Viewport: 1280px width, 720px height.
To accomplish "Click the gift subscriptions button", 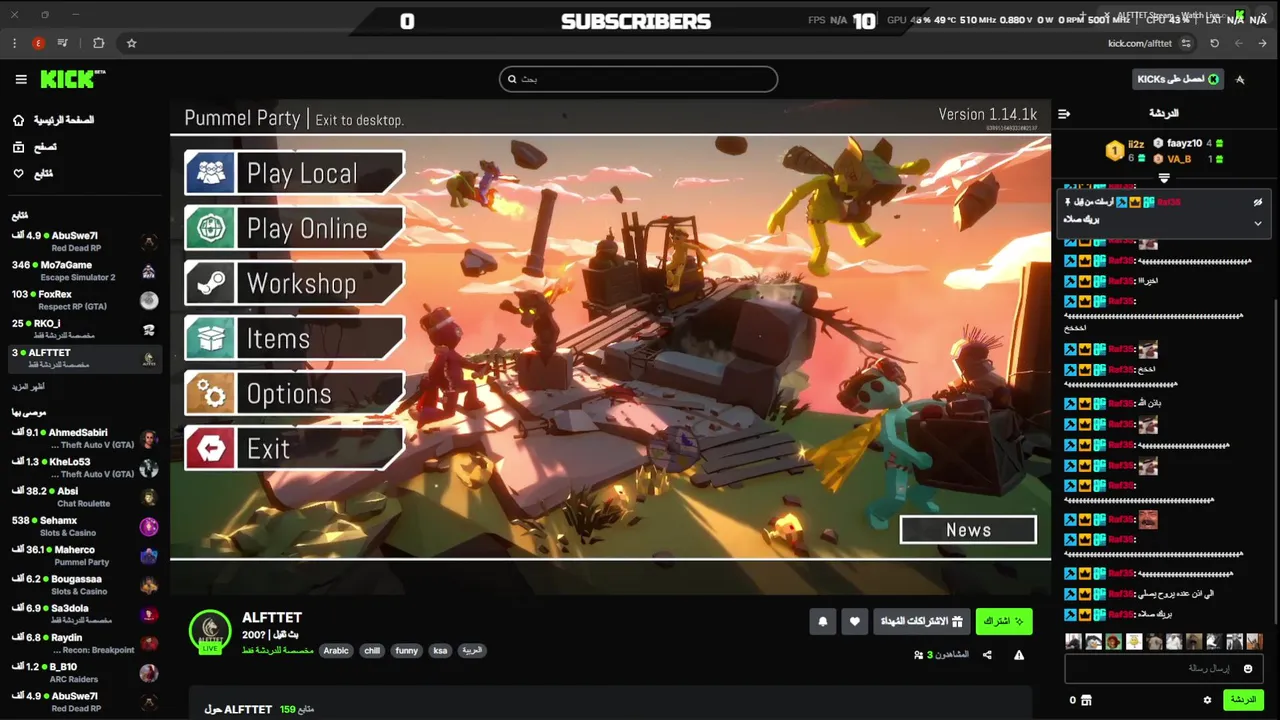I will 921,621.
